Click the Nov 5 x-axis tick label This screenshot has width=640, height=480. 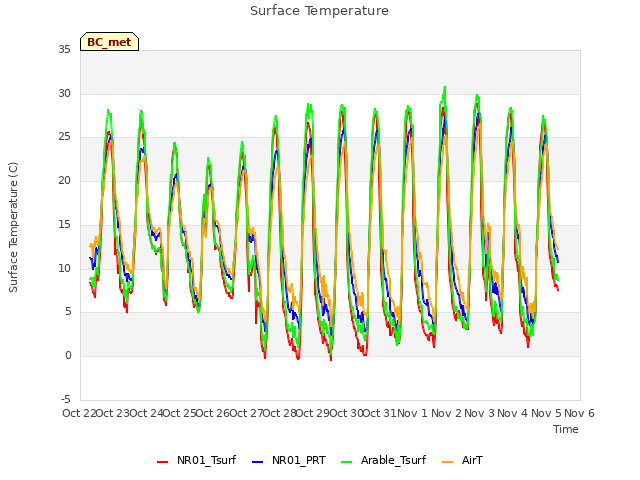click(546, 413)
